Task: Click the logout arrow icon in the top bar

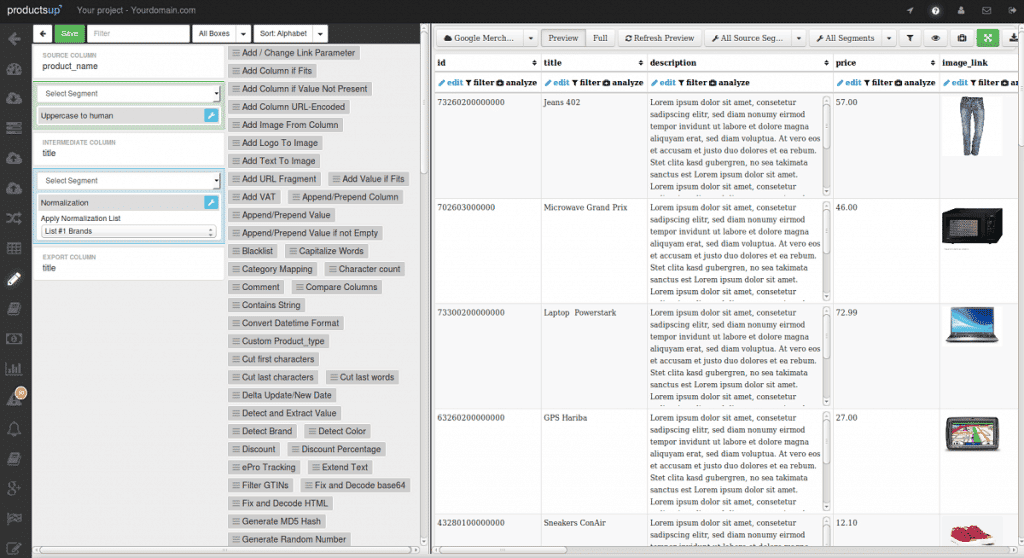Action: pos(1012,10)
